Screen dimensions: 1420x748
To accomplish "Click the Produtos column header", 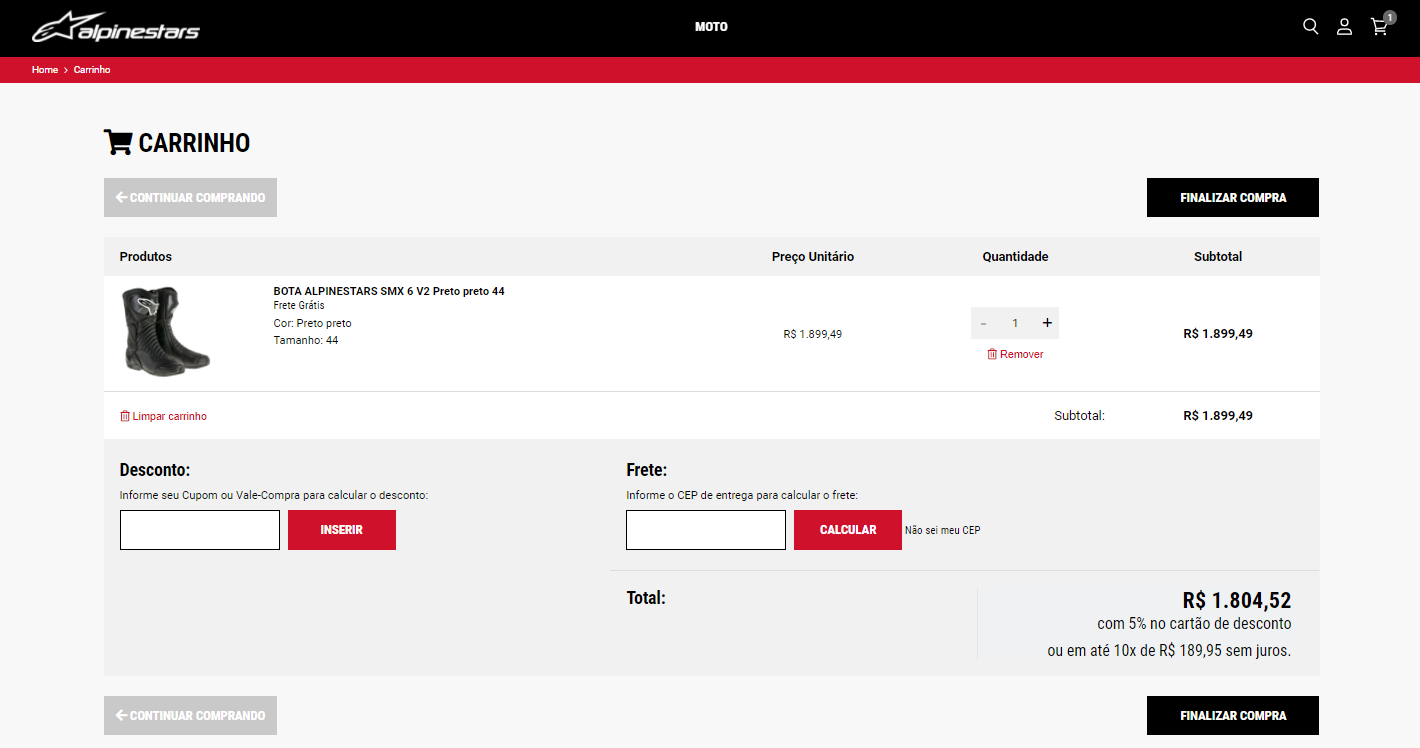I will coord(146,257).
